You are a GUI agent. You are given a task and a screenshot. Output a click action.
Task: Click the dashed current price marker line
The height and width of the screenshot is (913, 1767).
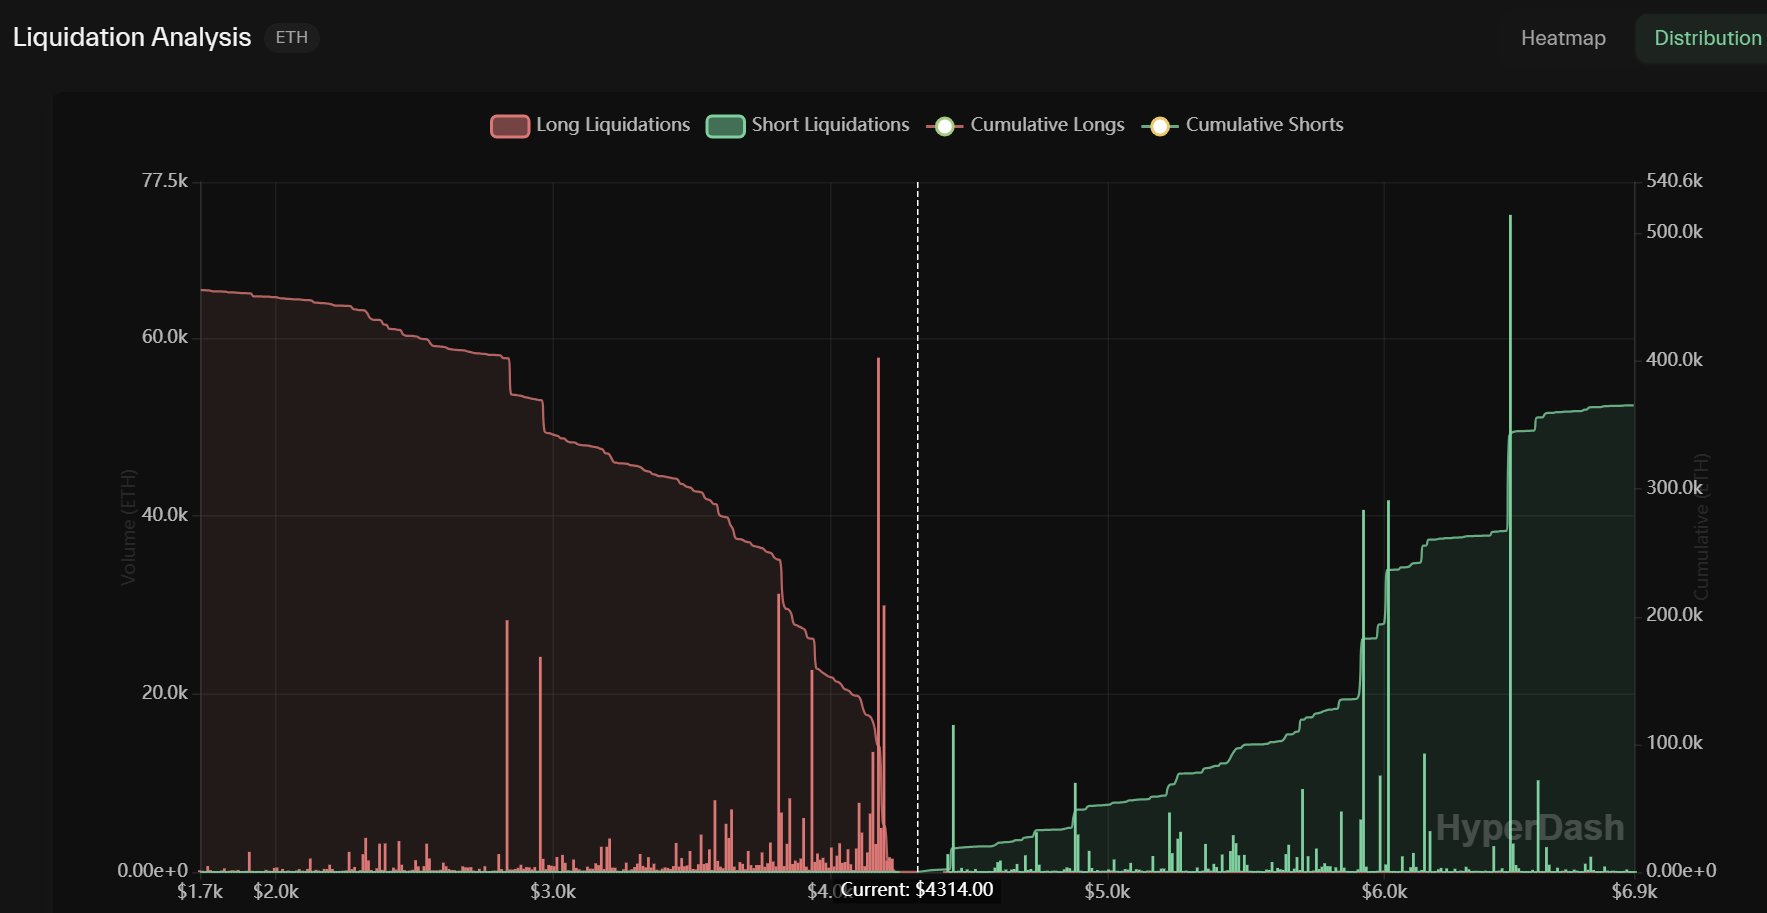[918, 526]
